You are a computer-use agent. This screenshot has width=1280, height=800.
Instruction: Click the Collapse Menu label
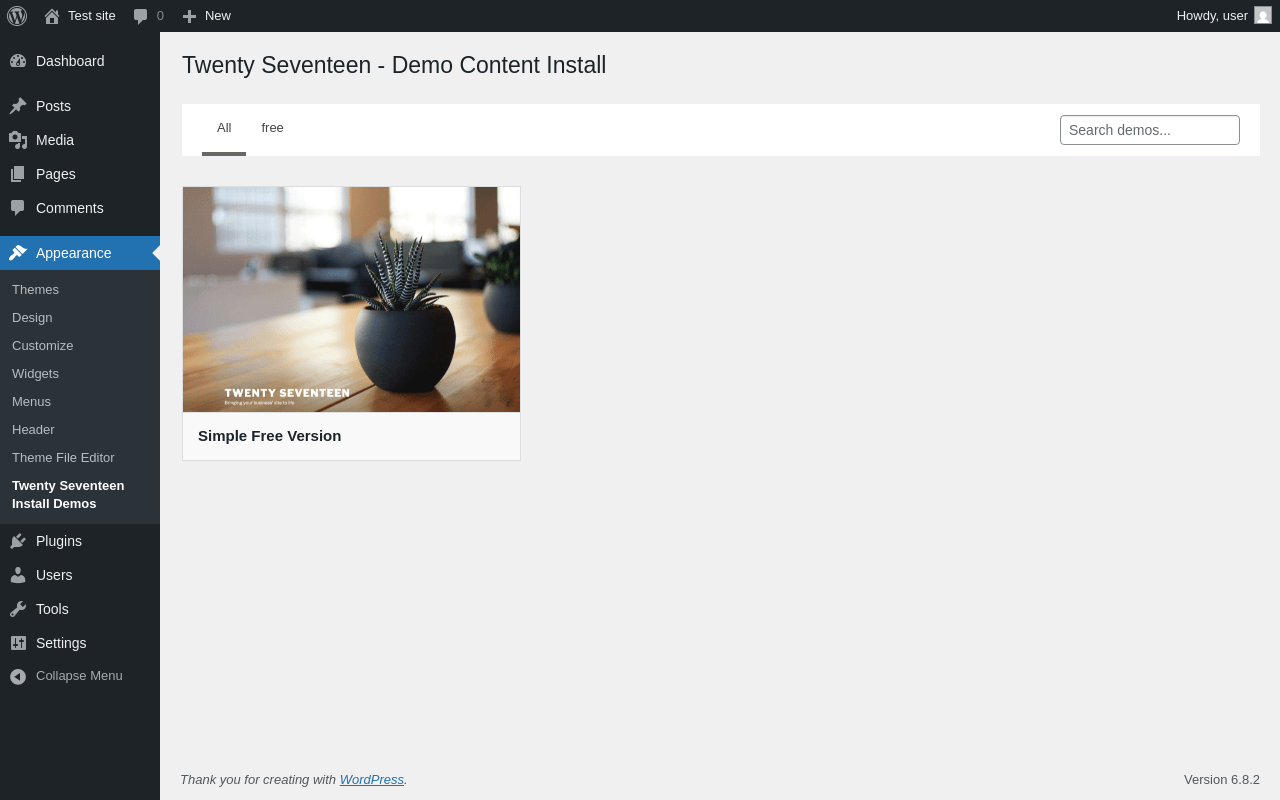click(x=79, y=676)
